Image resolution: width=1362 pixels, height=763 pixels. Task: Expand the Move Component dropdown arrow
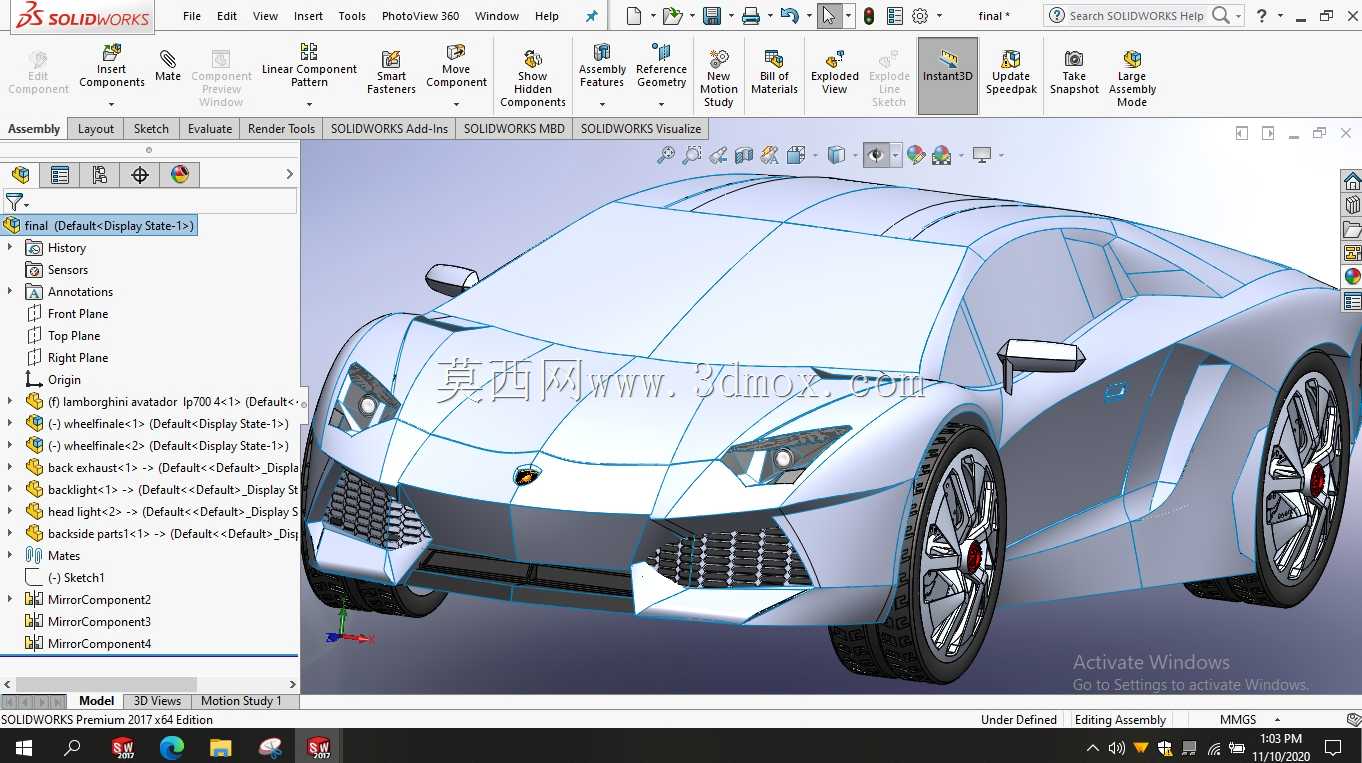(x=456, y=104)
